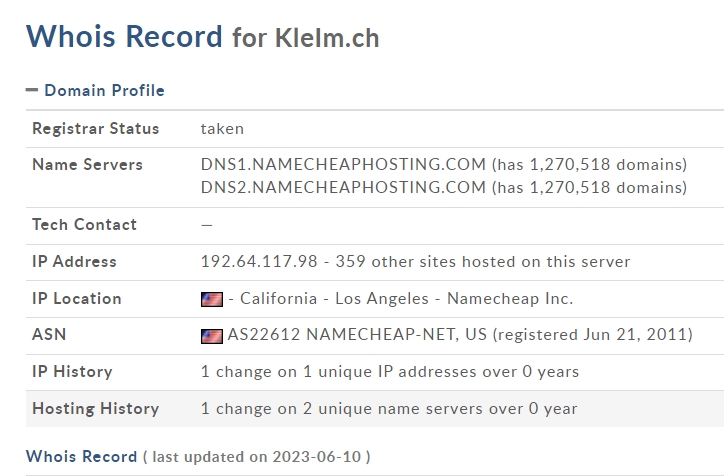This screenshot has height=476, width=724.
Task: Click the Tech Contact row label
Action: (84, 225)
